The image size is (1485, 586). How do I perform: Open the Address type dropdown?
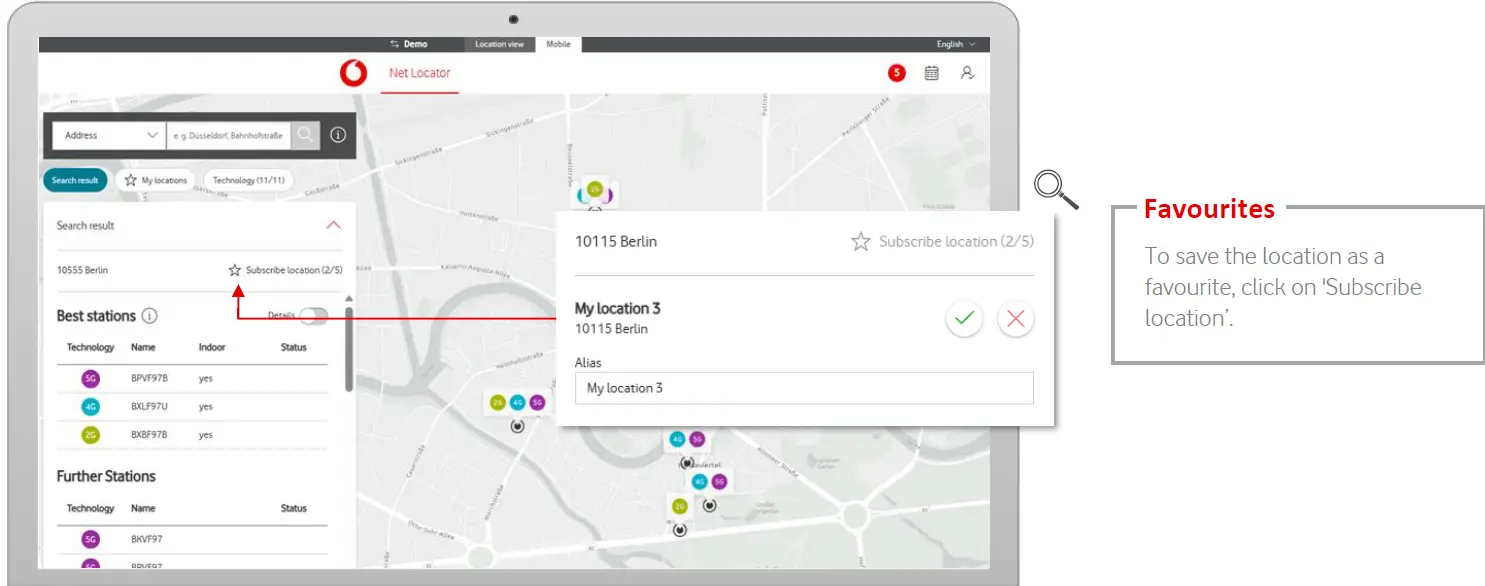[110, 135]
